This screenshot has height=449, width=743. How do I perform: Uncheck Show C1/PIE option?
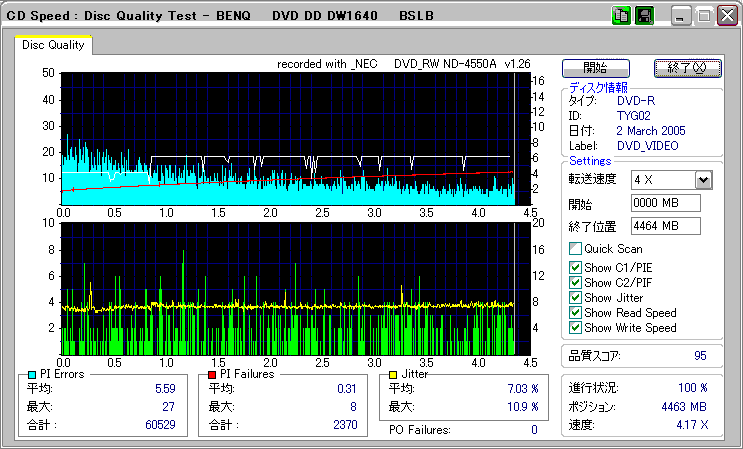[x=574, y=268]
